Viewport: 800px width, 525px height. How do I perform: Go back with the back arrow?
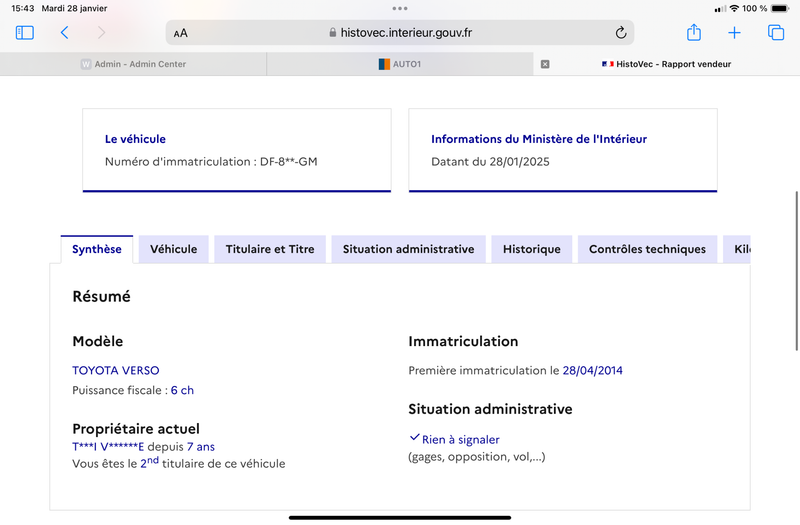[64, 33]
